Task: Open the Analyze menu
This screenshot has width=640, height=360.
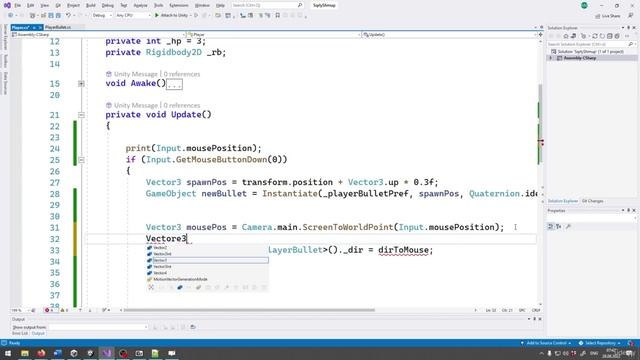Action: (141, 5)
